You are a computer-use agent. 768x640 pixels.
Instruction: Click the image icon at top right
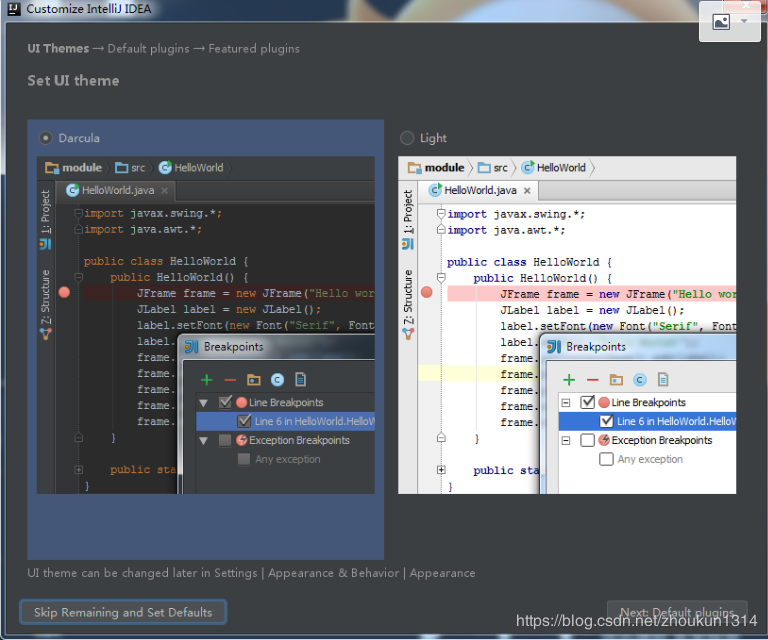[x=721, y=22]
